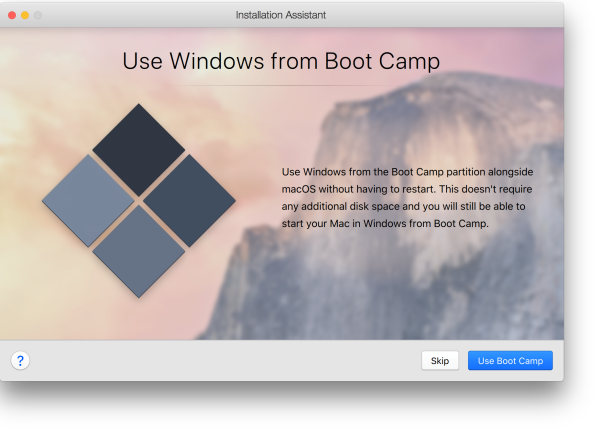Click the top diamond of the Windows logo
The width and height of the screenshot is (600, 433).
(139, 148)
